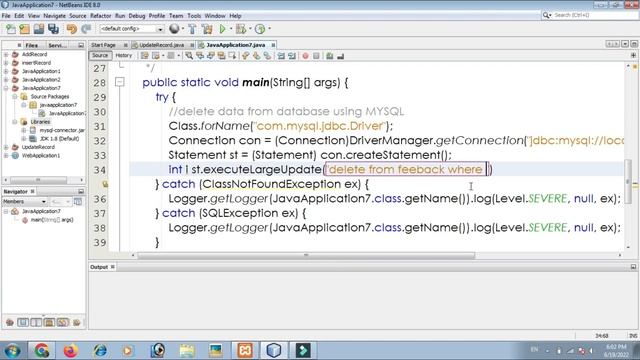Open XAMPP from the taskbar
The width and height of the screenshot is (640, 360).
pyautogui.click(x=245, y=350)
